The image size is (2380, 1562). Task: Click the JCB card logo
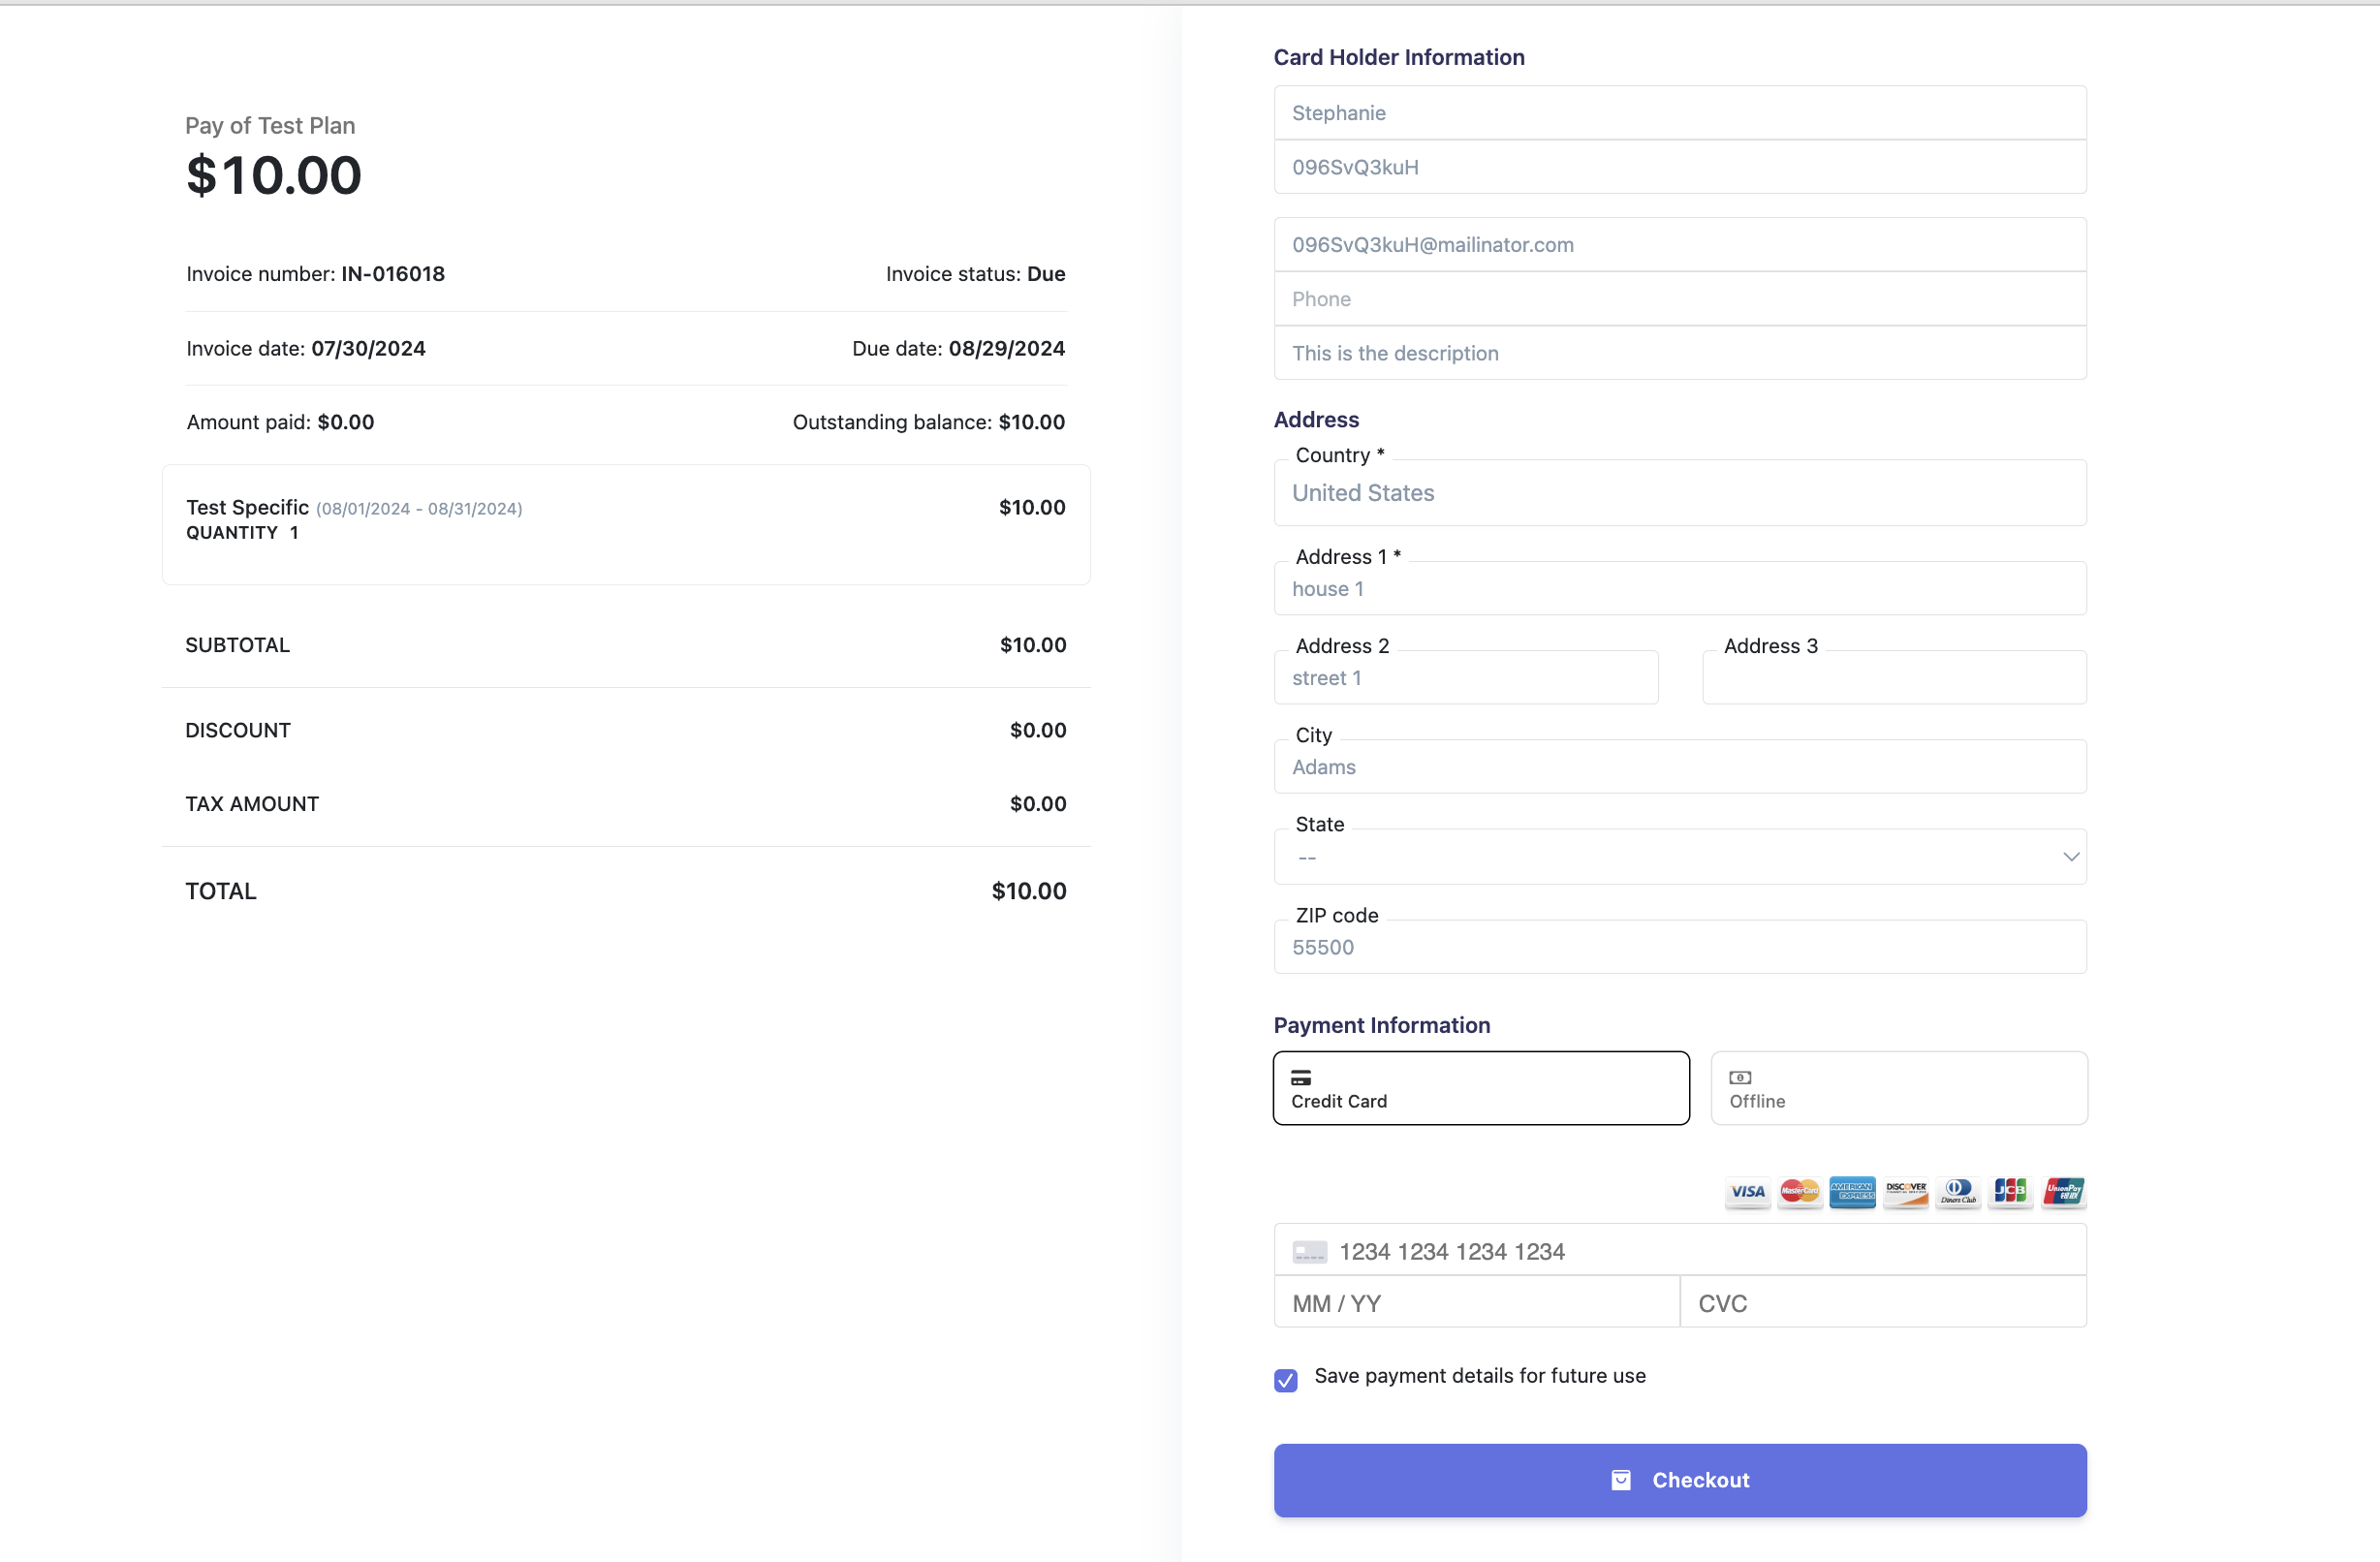[2010, 1192]
